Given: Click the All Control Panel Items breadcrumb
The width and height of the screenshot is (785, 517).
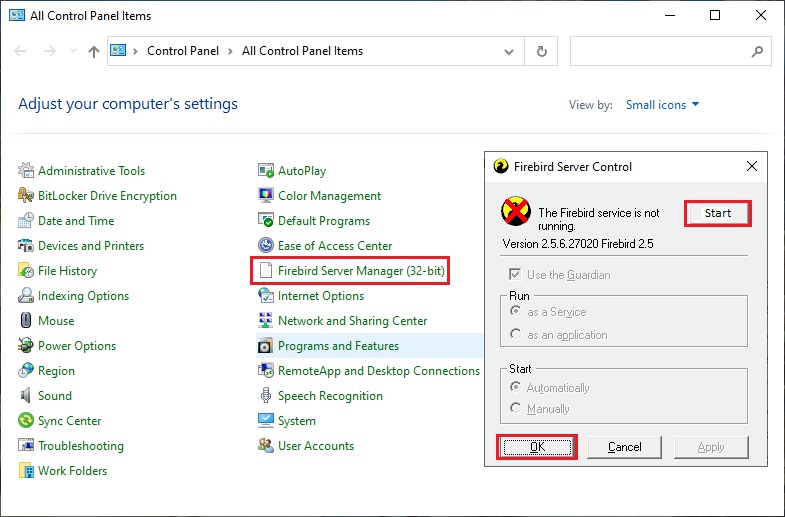Looking at the screenshot, I should click(302, 51).
